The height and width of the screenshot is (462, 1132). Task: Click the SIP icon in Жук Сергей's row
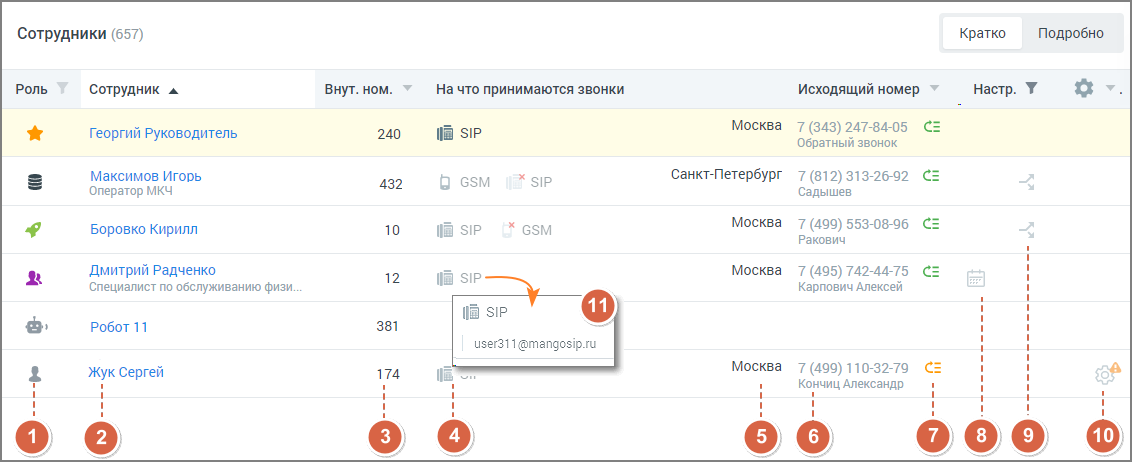445,374
